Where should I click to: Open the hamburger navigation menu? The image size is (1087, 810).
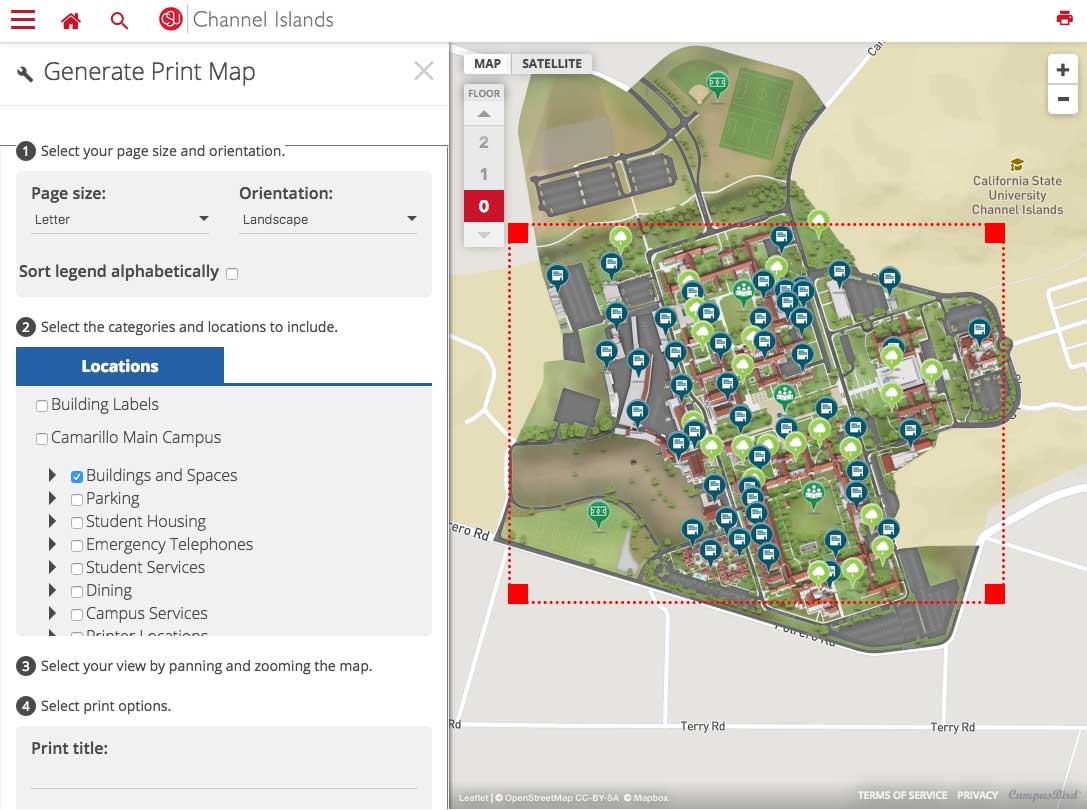pos(22,19)
